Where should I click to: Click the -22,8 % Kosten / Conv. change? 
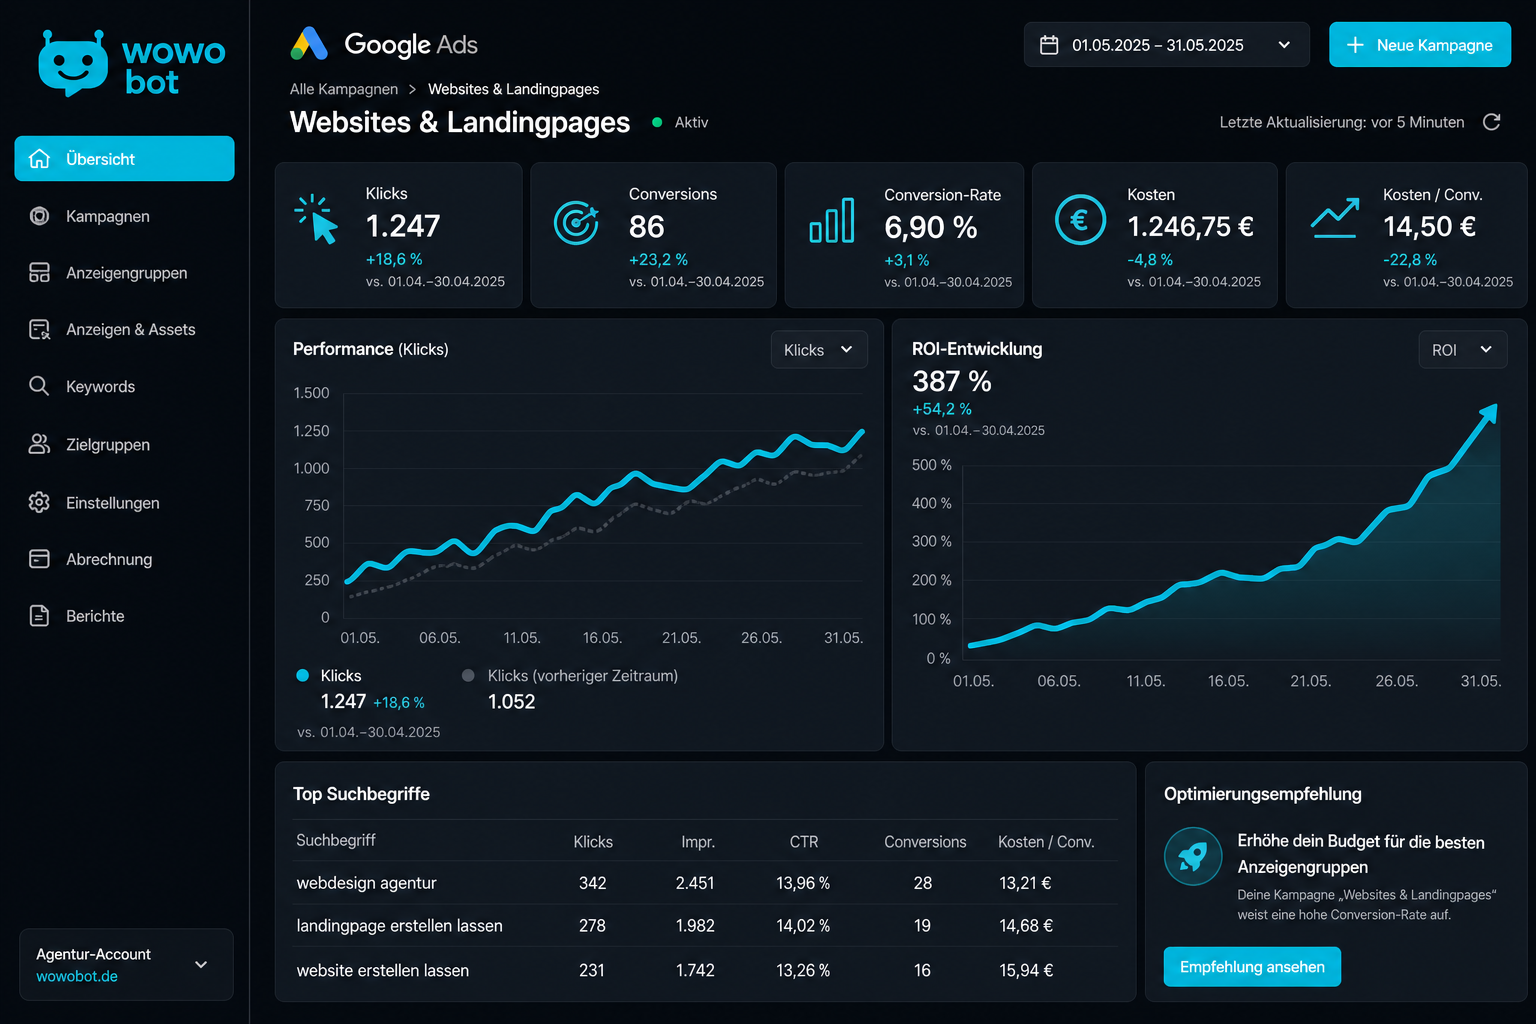[x=1410, y=259]
